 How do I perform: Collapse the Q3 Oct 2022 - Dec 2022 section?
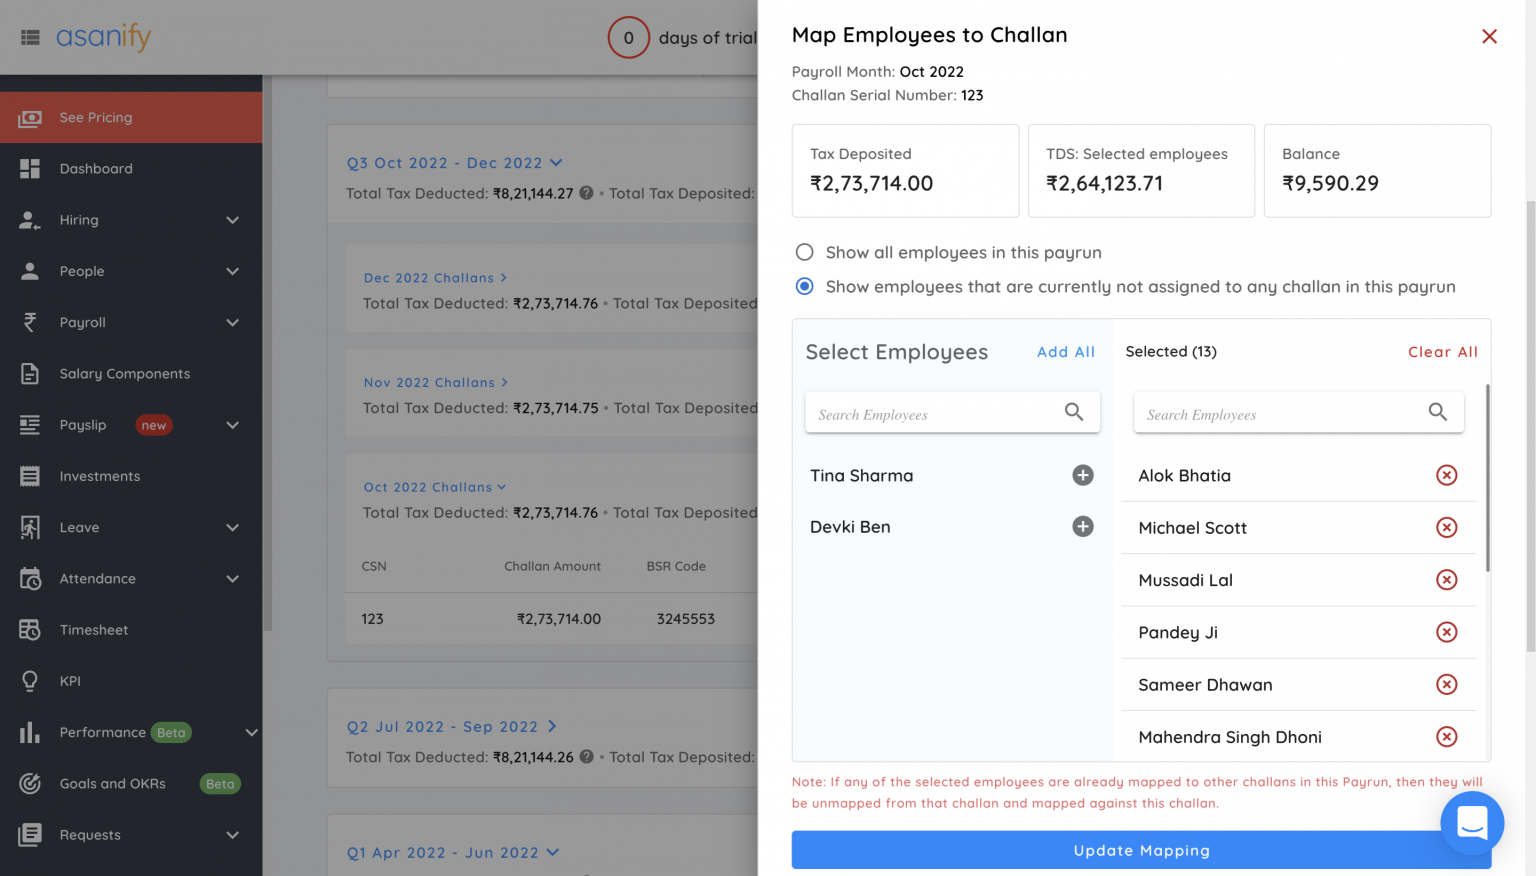coord(557,162)
